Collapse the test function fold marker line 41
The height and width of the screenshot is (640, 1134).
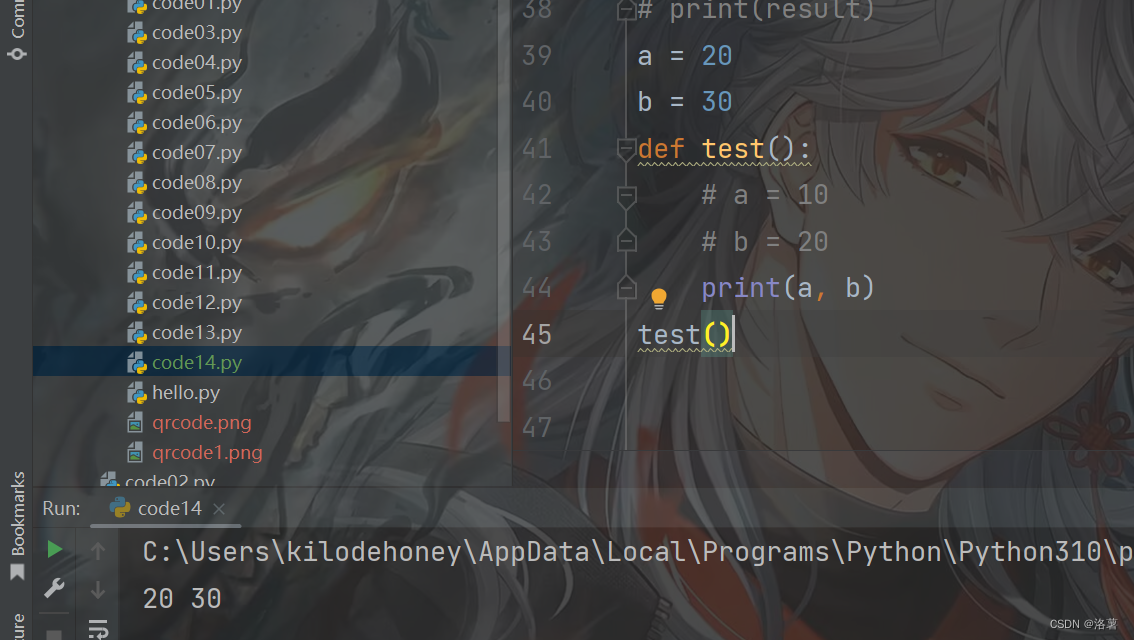pyautogui.click(x=626, y=149)
